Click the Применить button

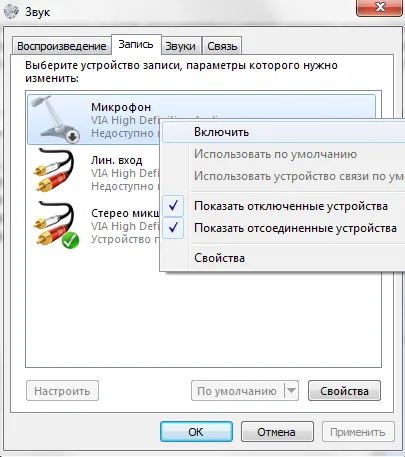click(358, 432)
